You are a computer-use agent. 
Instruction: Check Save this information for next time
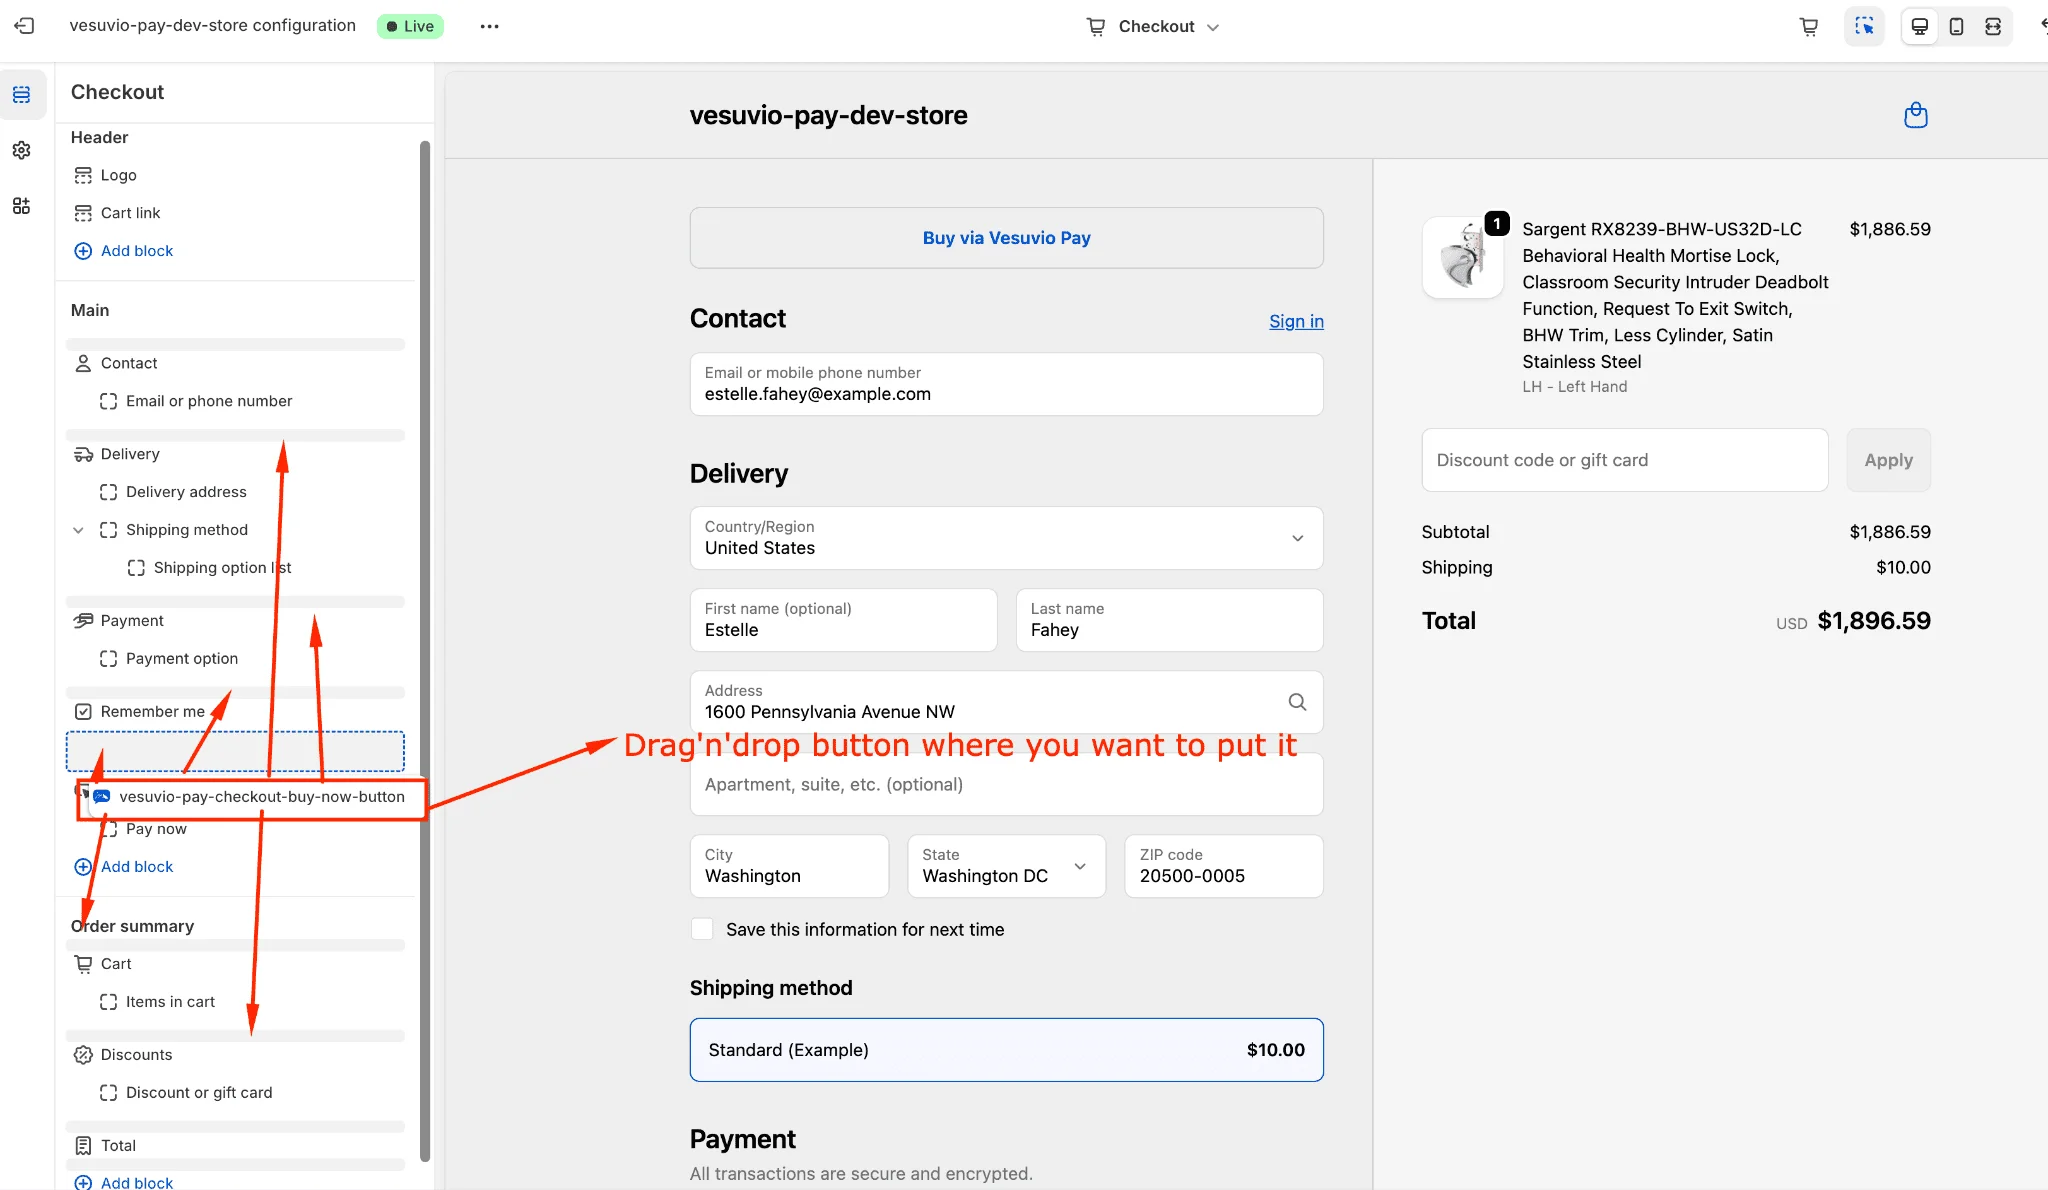point(703,929)
